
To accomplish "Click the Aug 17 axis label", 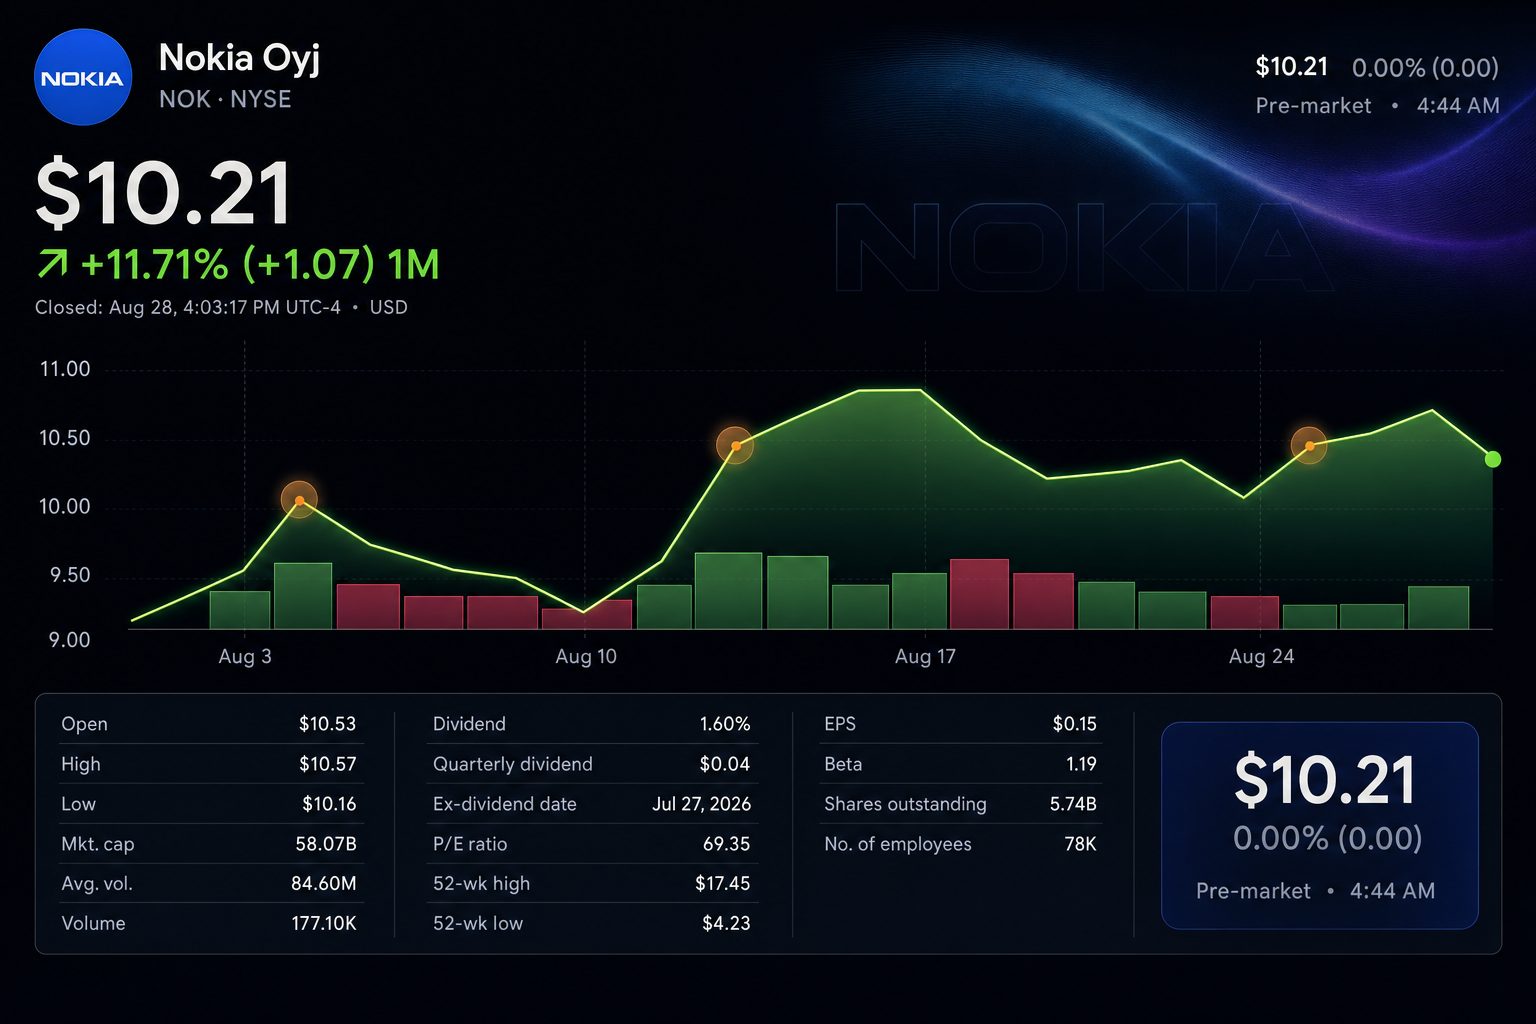I will [x=925, y=656].
